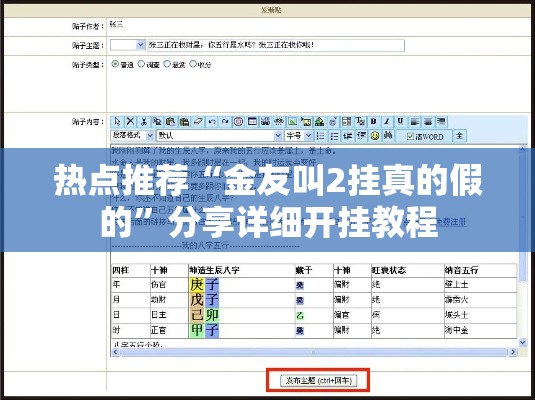Click the undo arrow icon

[x=212, y=122]
